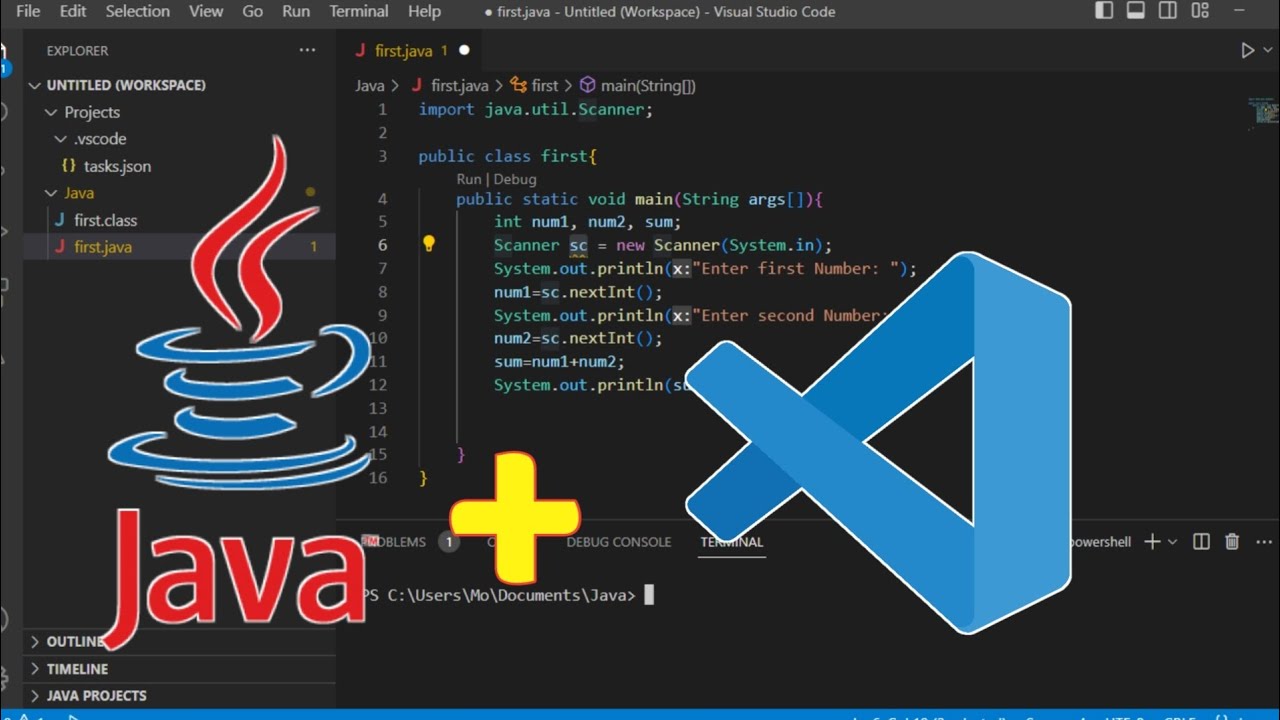Screen dimensions: 1280x720
Task: Run Java file with play icon
Action: click(1247, 50)
